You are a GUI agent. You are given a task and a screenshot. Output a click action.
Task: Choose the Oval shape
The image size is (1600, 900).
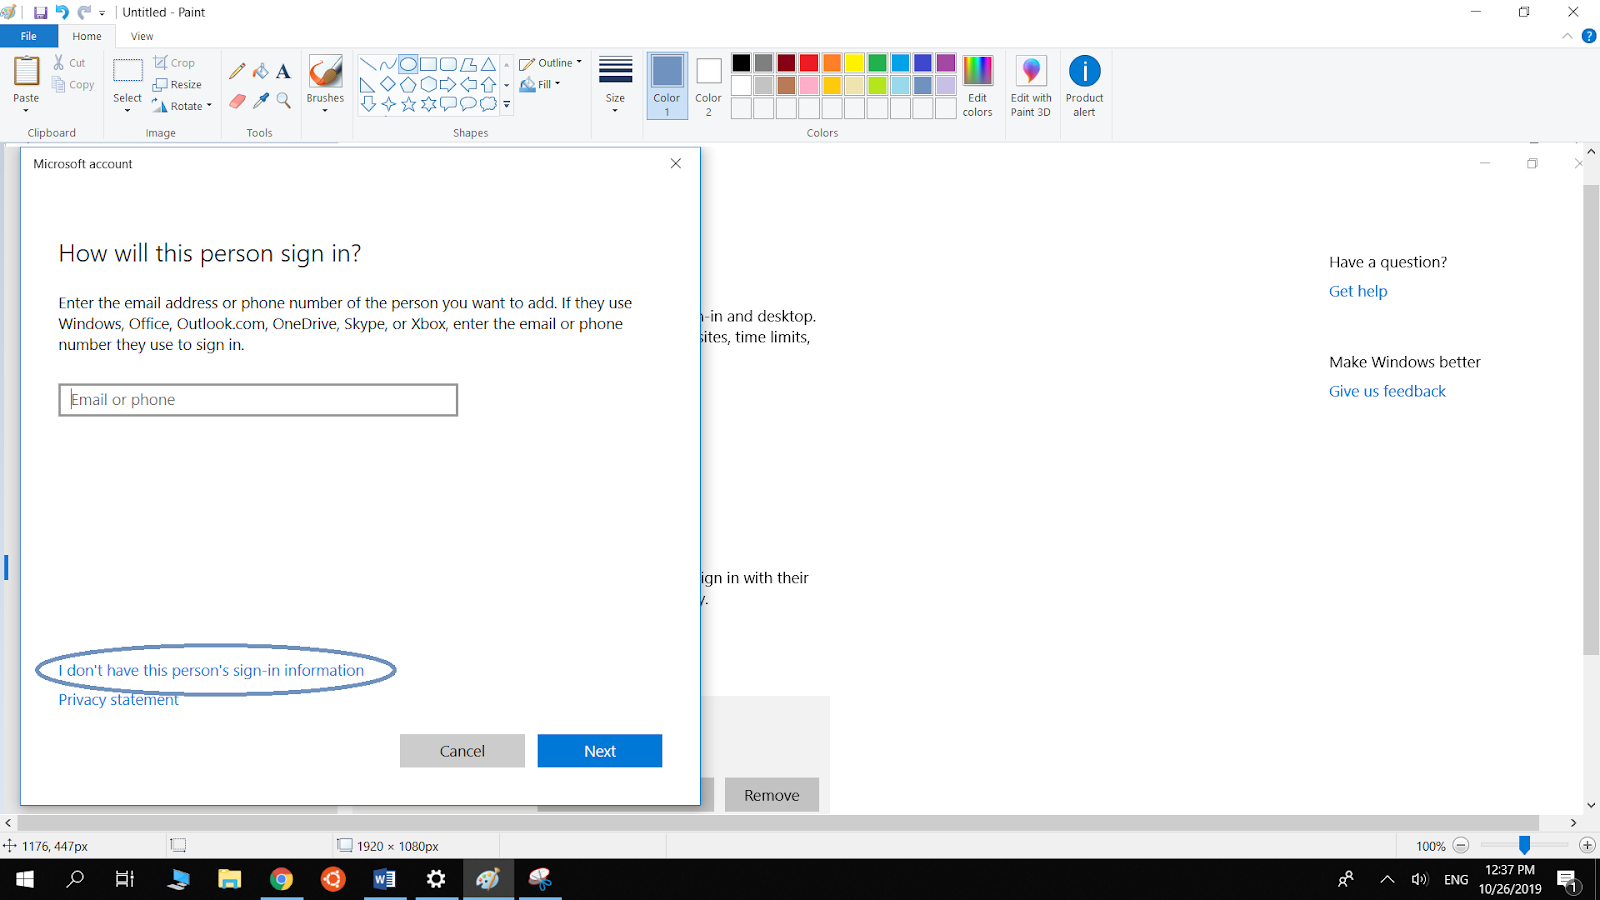tap(408, 65)
